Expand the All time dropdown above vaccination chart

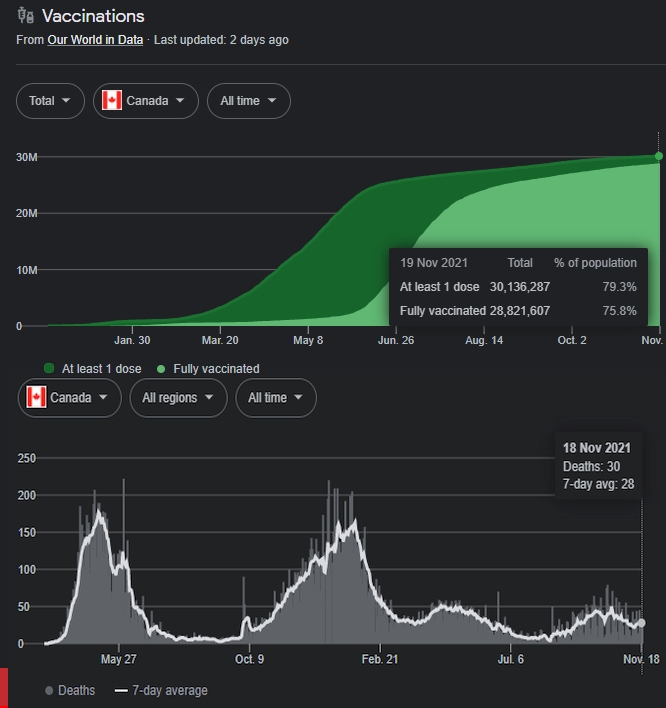click(249, 101)
